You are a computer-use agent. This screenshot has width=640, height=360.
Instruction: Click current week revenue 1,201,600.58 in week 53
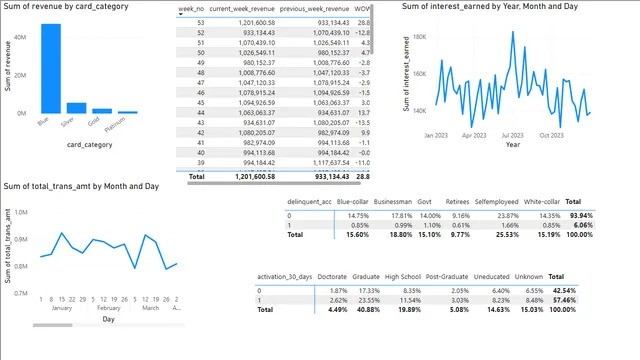pos(257,23)
